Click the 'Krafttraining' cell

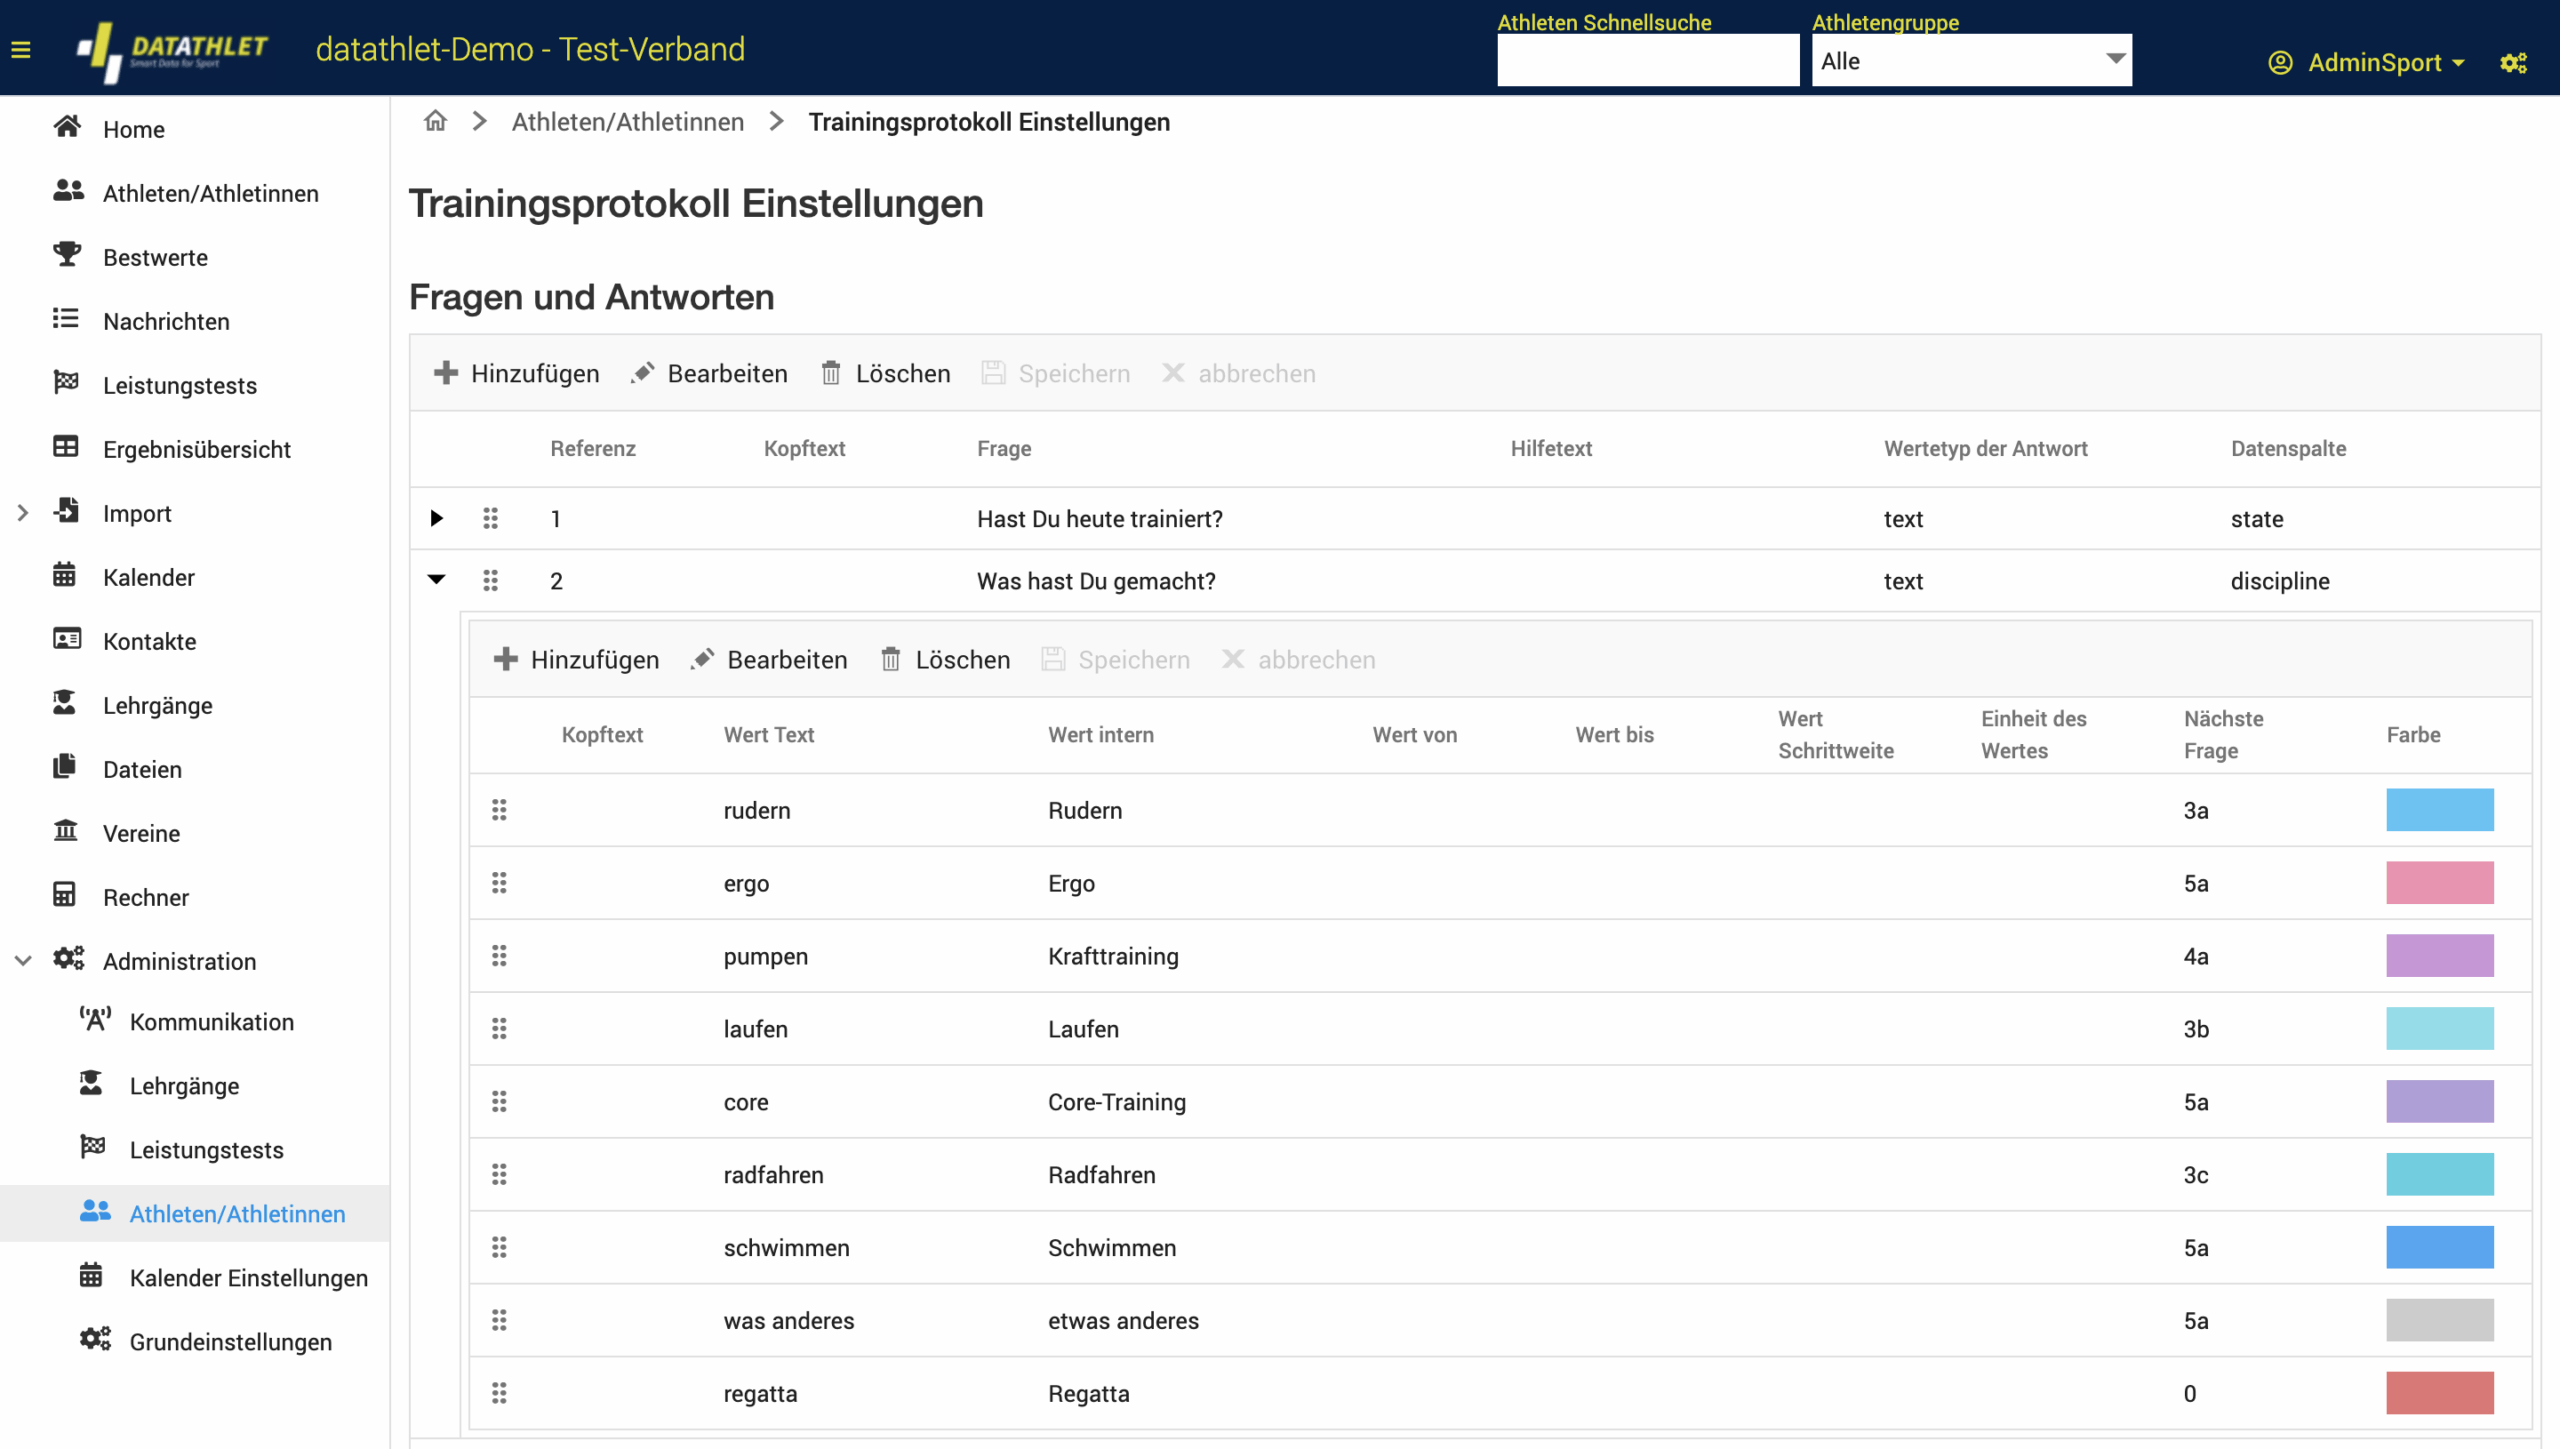tap(1113, 956)
